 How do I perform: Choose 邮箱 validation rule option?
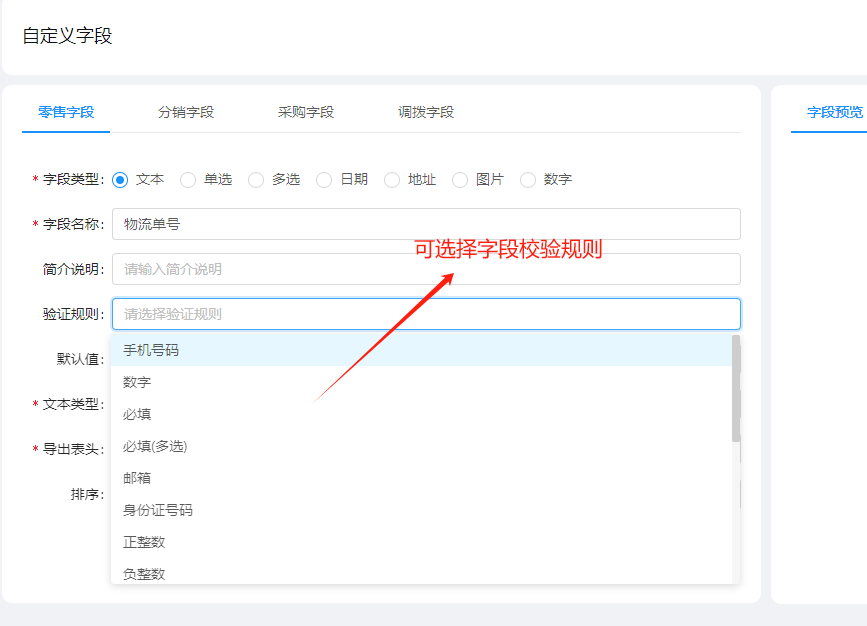421,478
